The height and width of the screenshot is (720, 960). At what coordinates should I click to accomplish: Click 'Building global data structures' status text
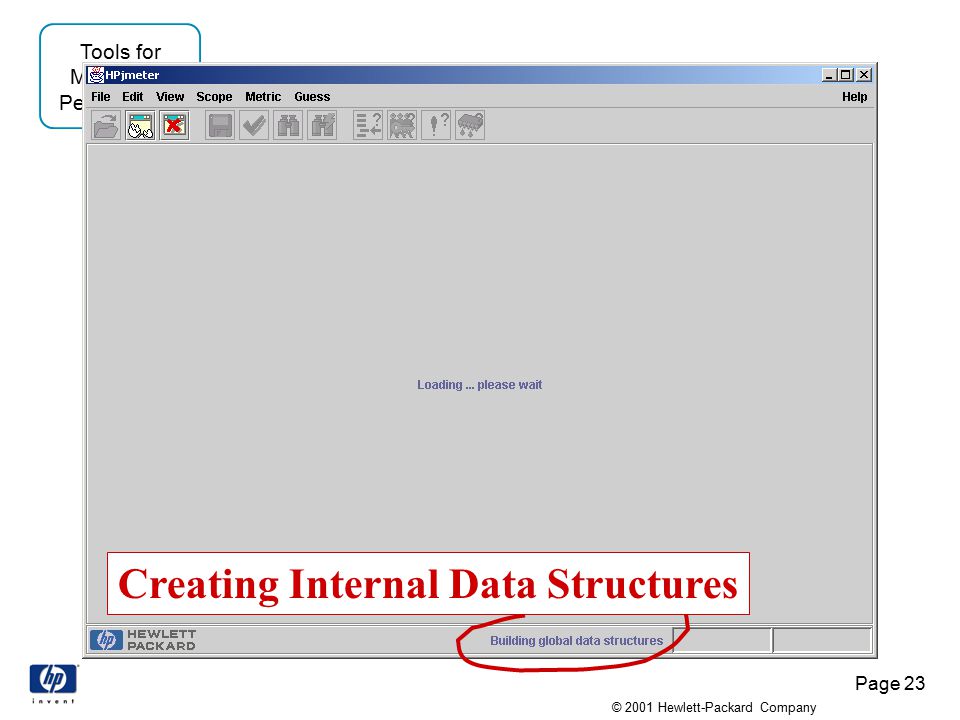click(576, 641)
